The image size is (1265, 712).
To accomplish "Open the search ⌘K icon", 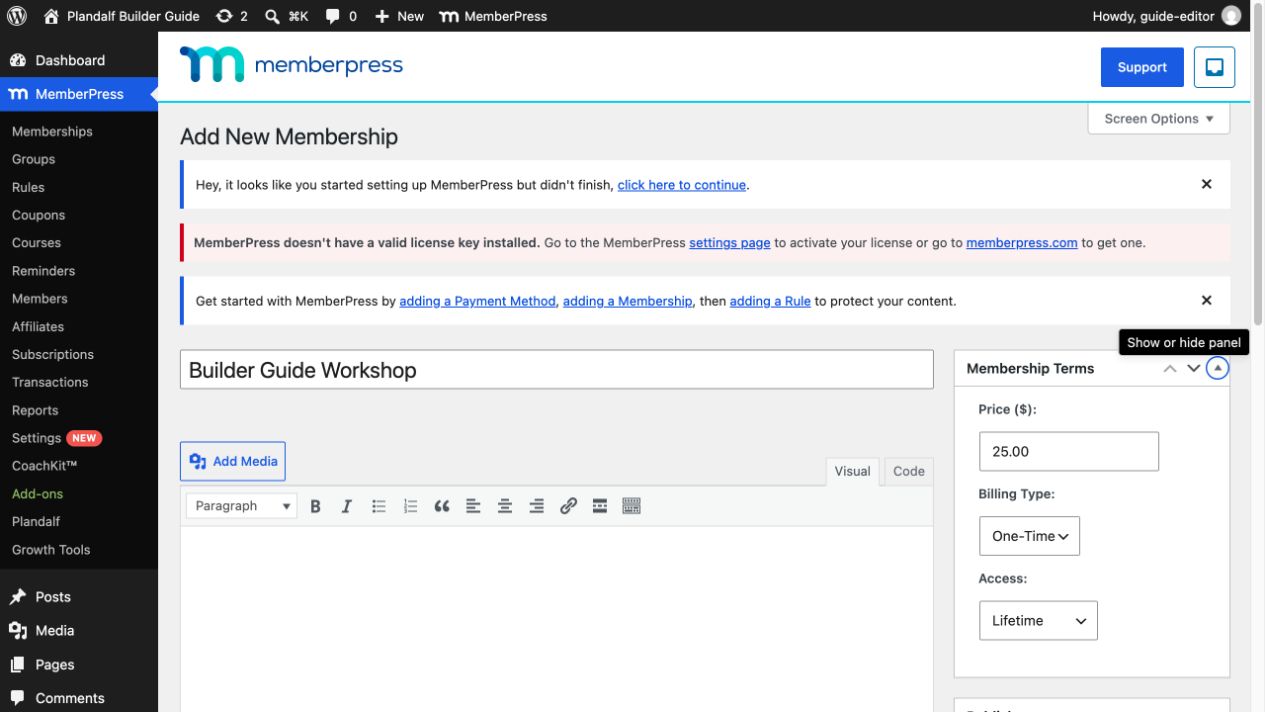I will [x=287, y=16].
